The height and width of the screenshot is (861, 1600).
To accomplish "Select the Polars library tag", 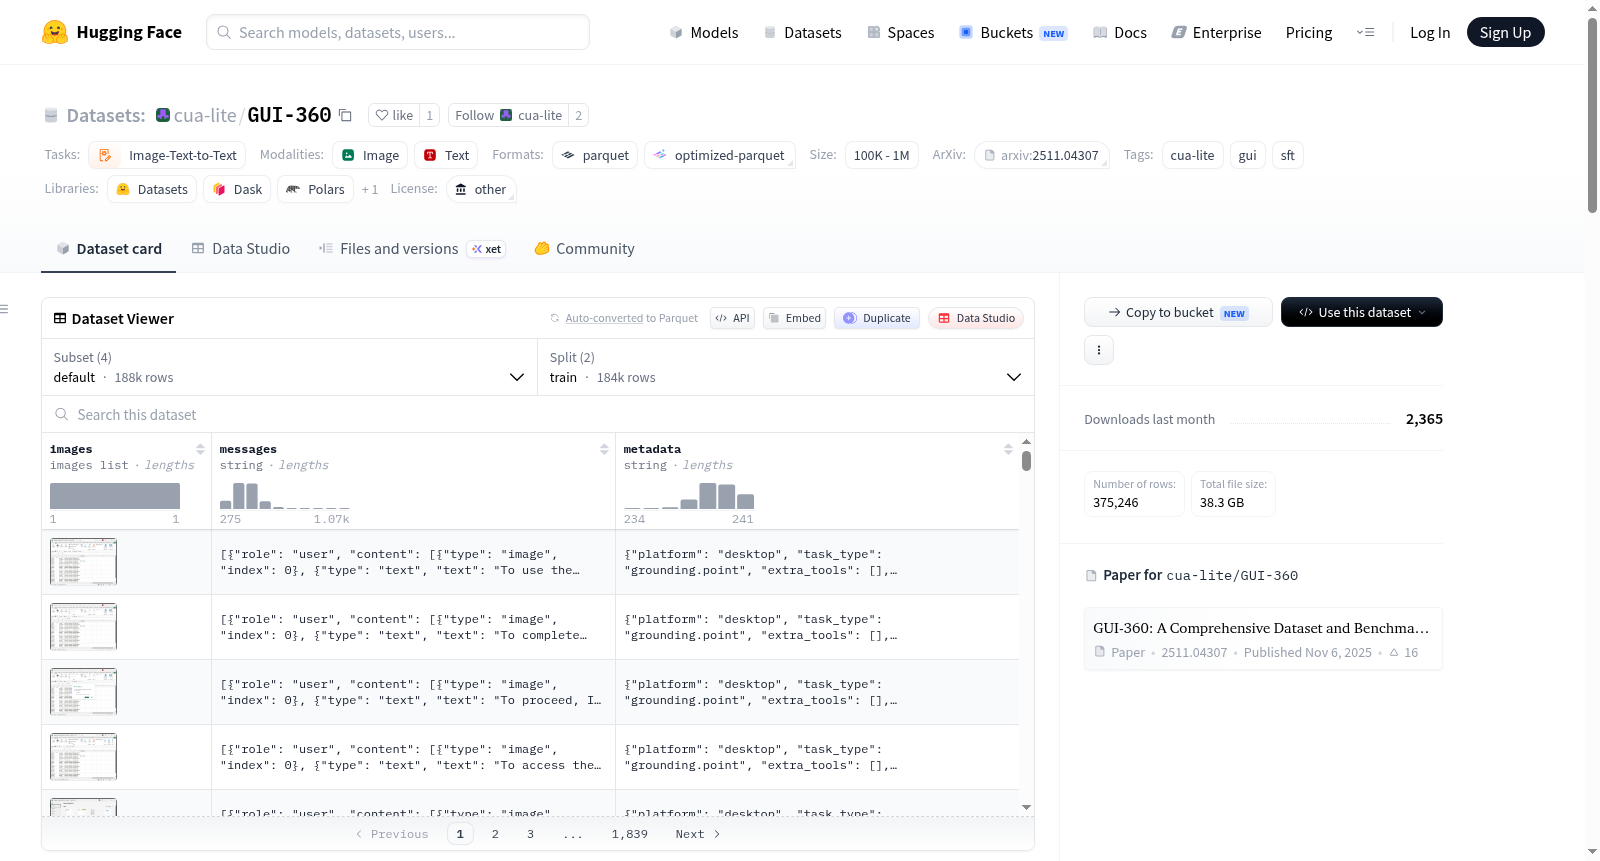I will coord(315,189).
